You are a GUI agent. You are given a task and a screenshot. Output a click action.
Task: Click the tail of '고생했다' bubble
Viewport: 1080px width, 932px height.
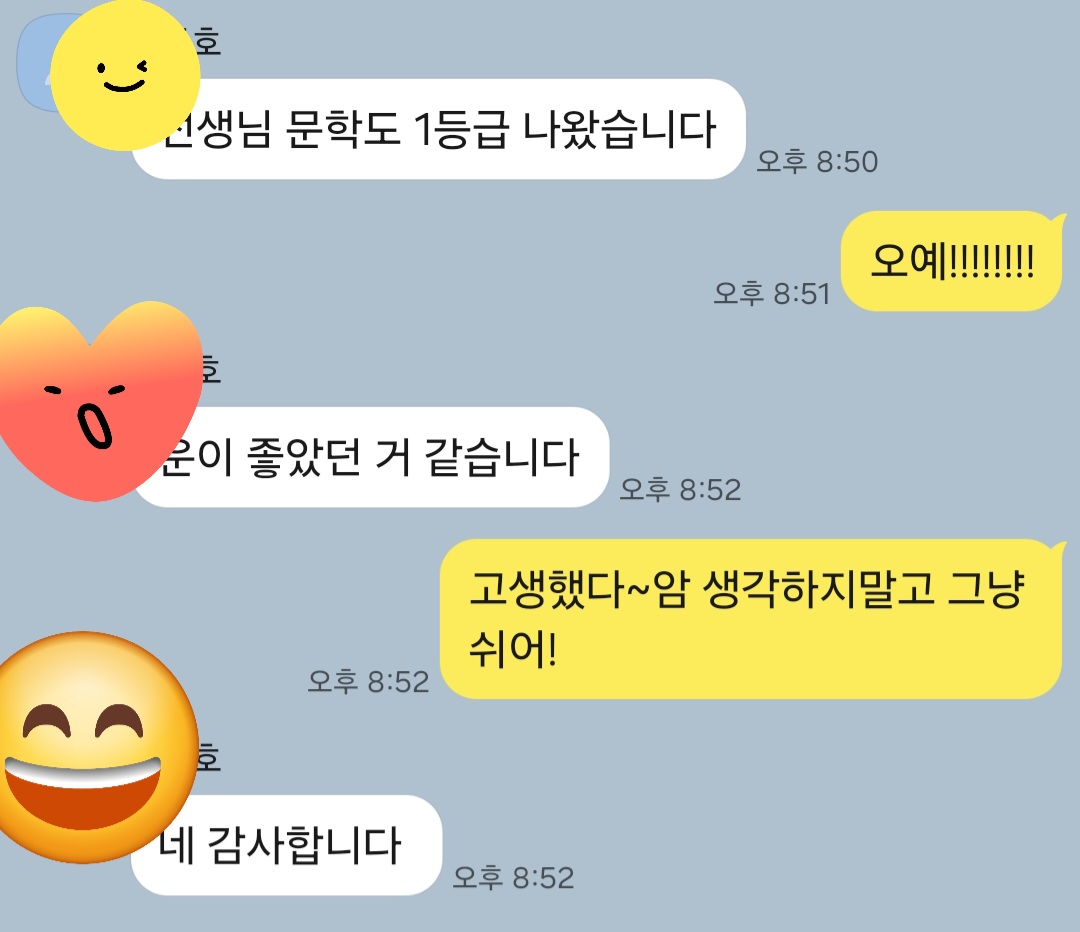1059,549
